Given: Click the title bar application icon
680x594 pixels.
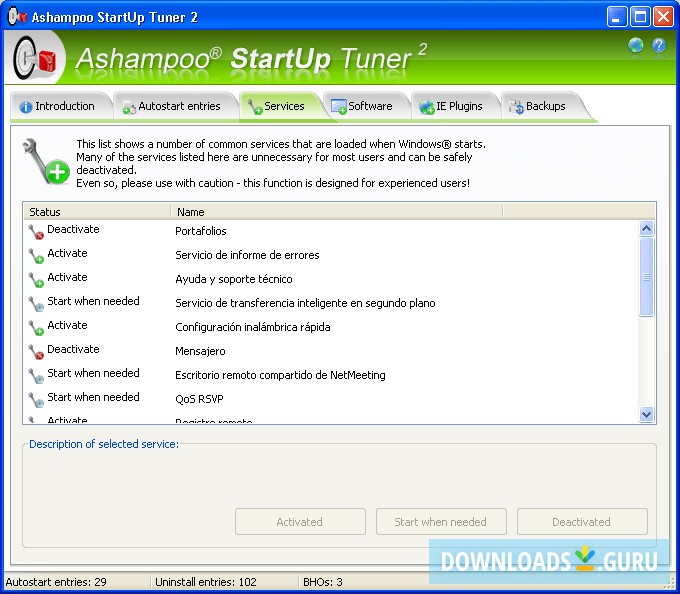Looking at the screenshot, I should tap(17, 16).
